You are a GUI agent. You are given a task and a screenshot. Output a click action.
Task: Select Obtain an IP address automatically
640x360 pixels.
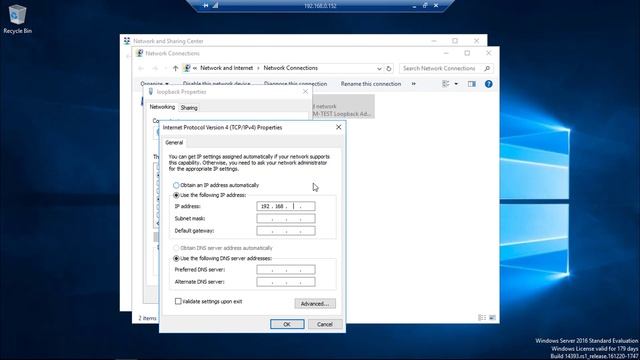point(176,185)
